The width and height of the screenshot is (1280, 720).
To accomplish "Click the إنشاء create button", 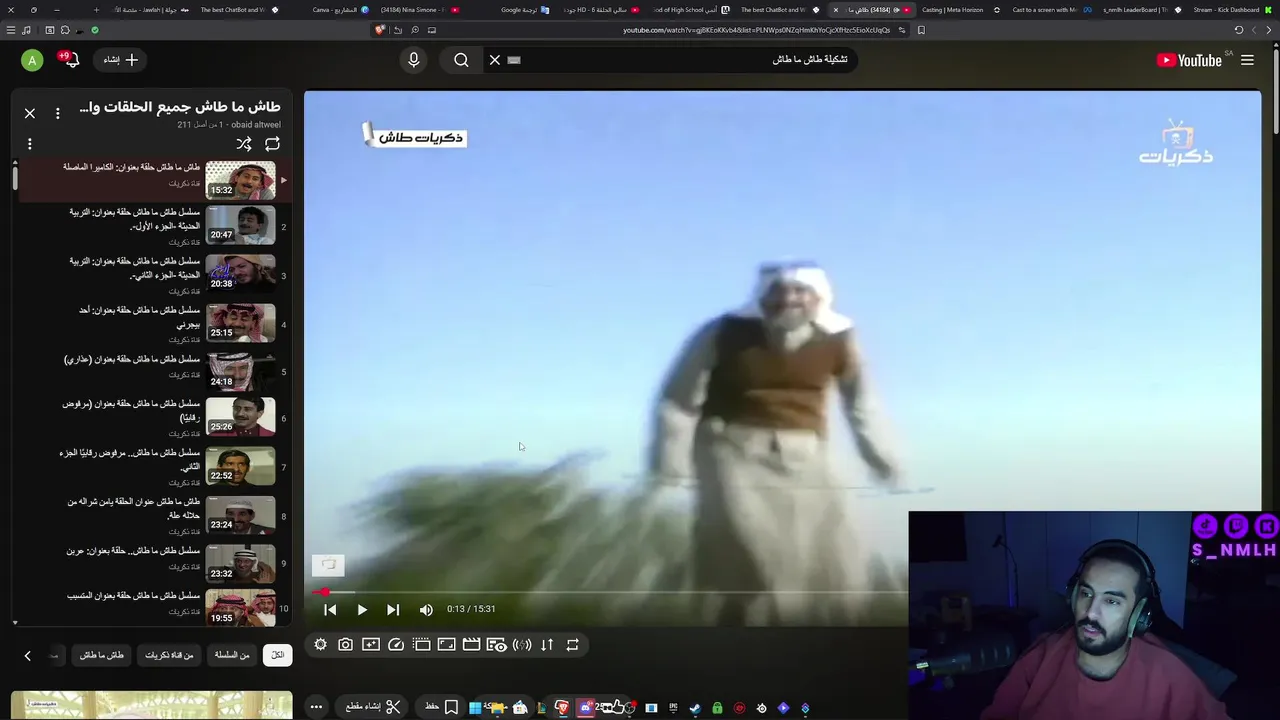I will (x=121, y=60).
